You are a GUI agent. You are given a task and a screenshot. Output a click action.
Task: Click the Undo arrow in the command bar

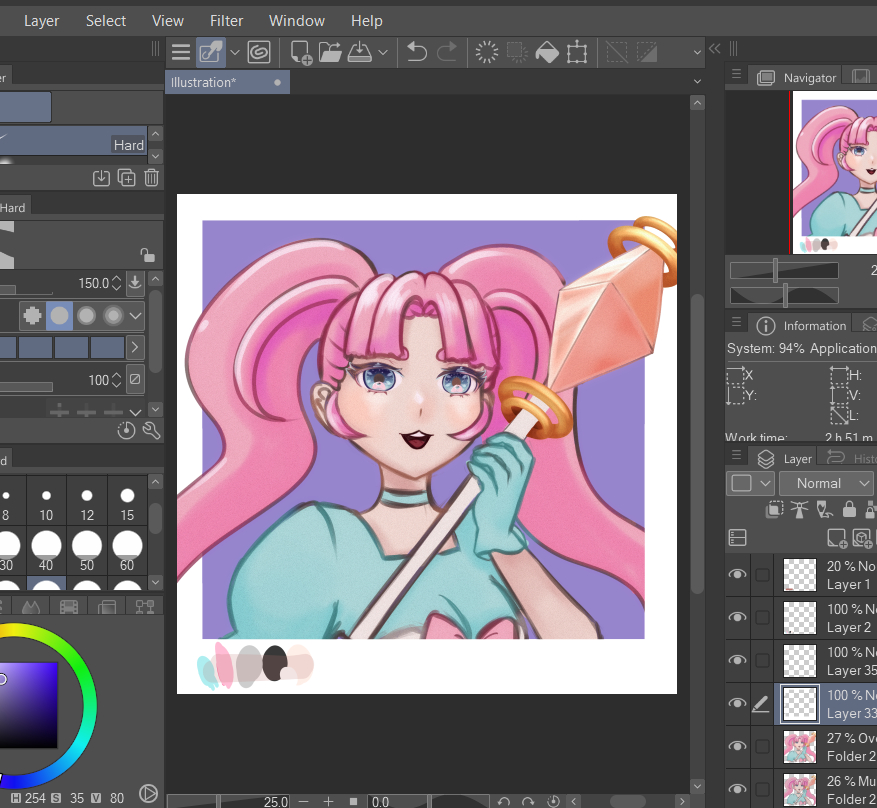[x=417, y=52]
